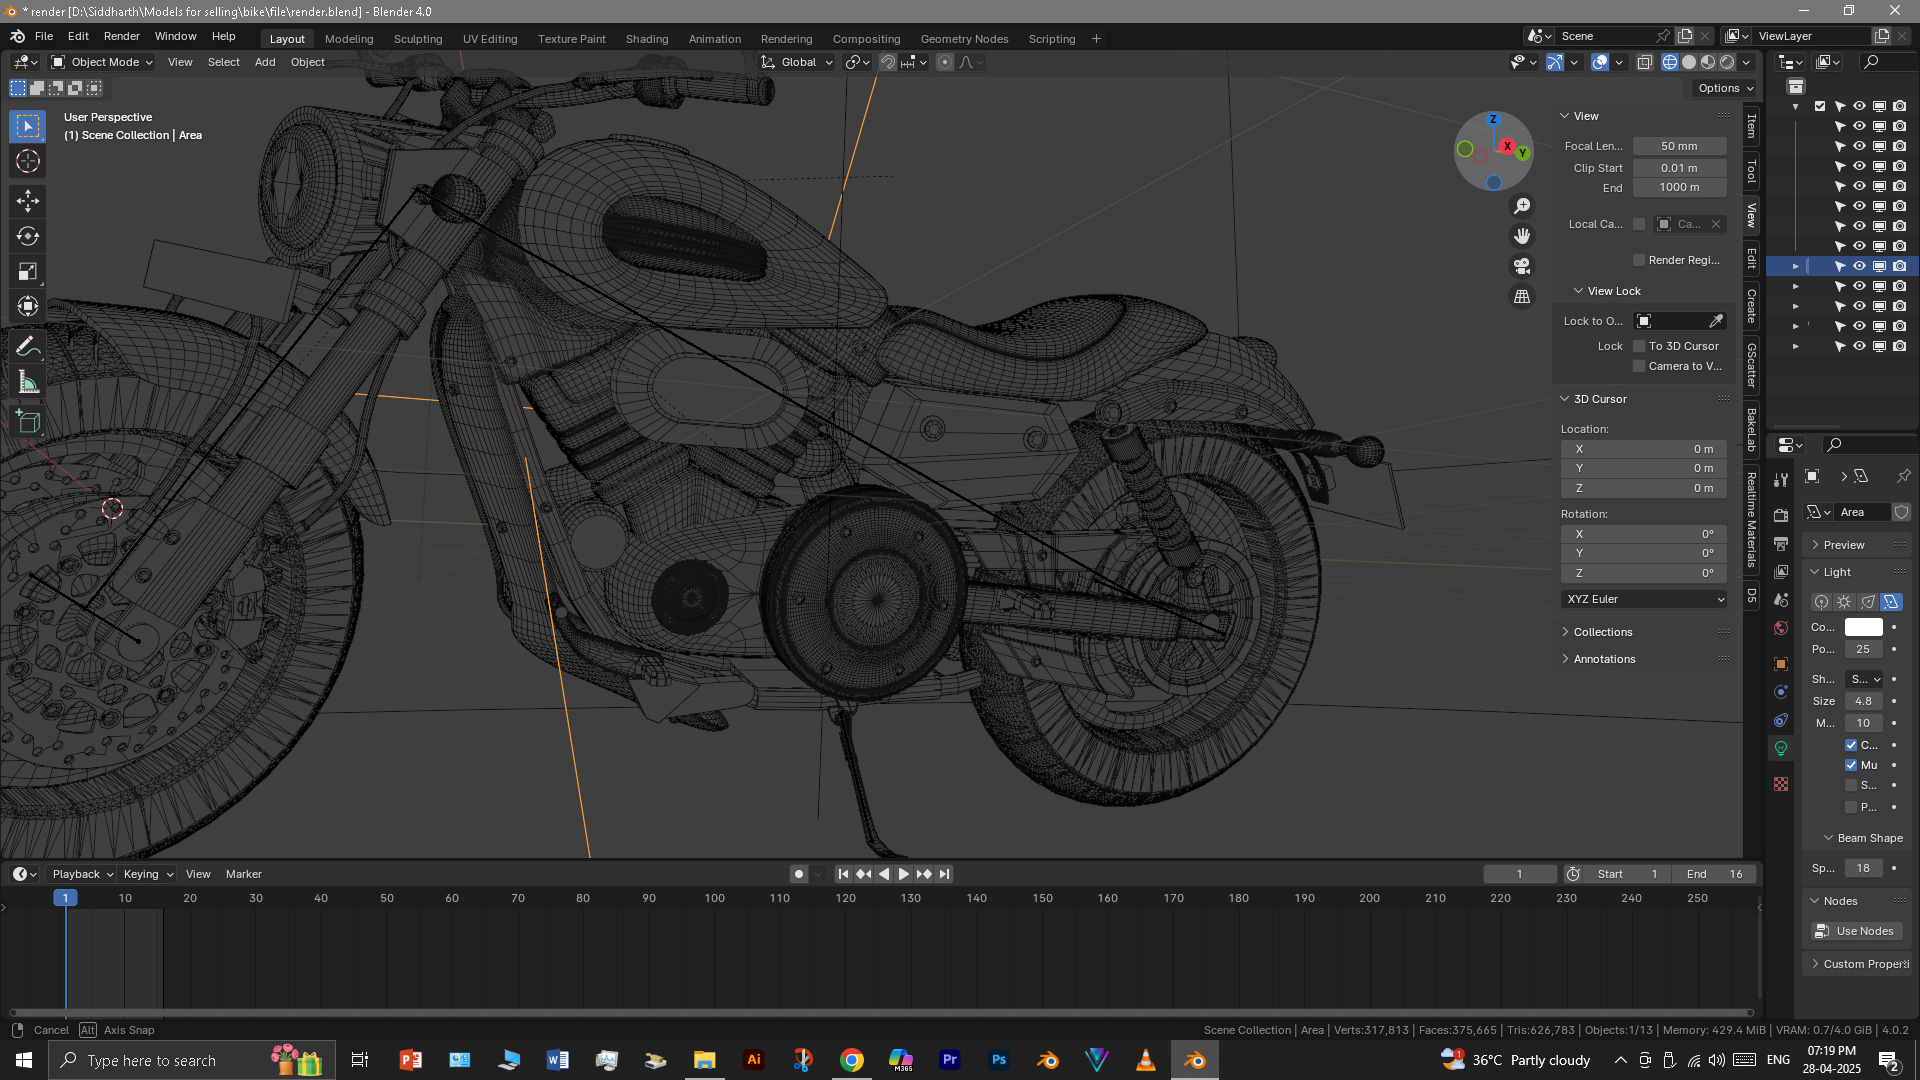
Task: Click the pan hand viewport gizmo
Action: (1522, 236)
